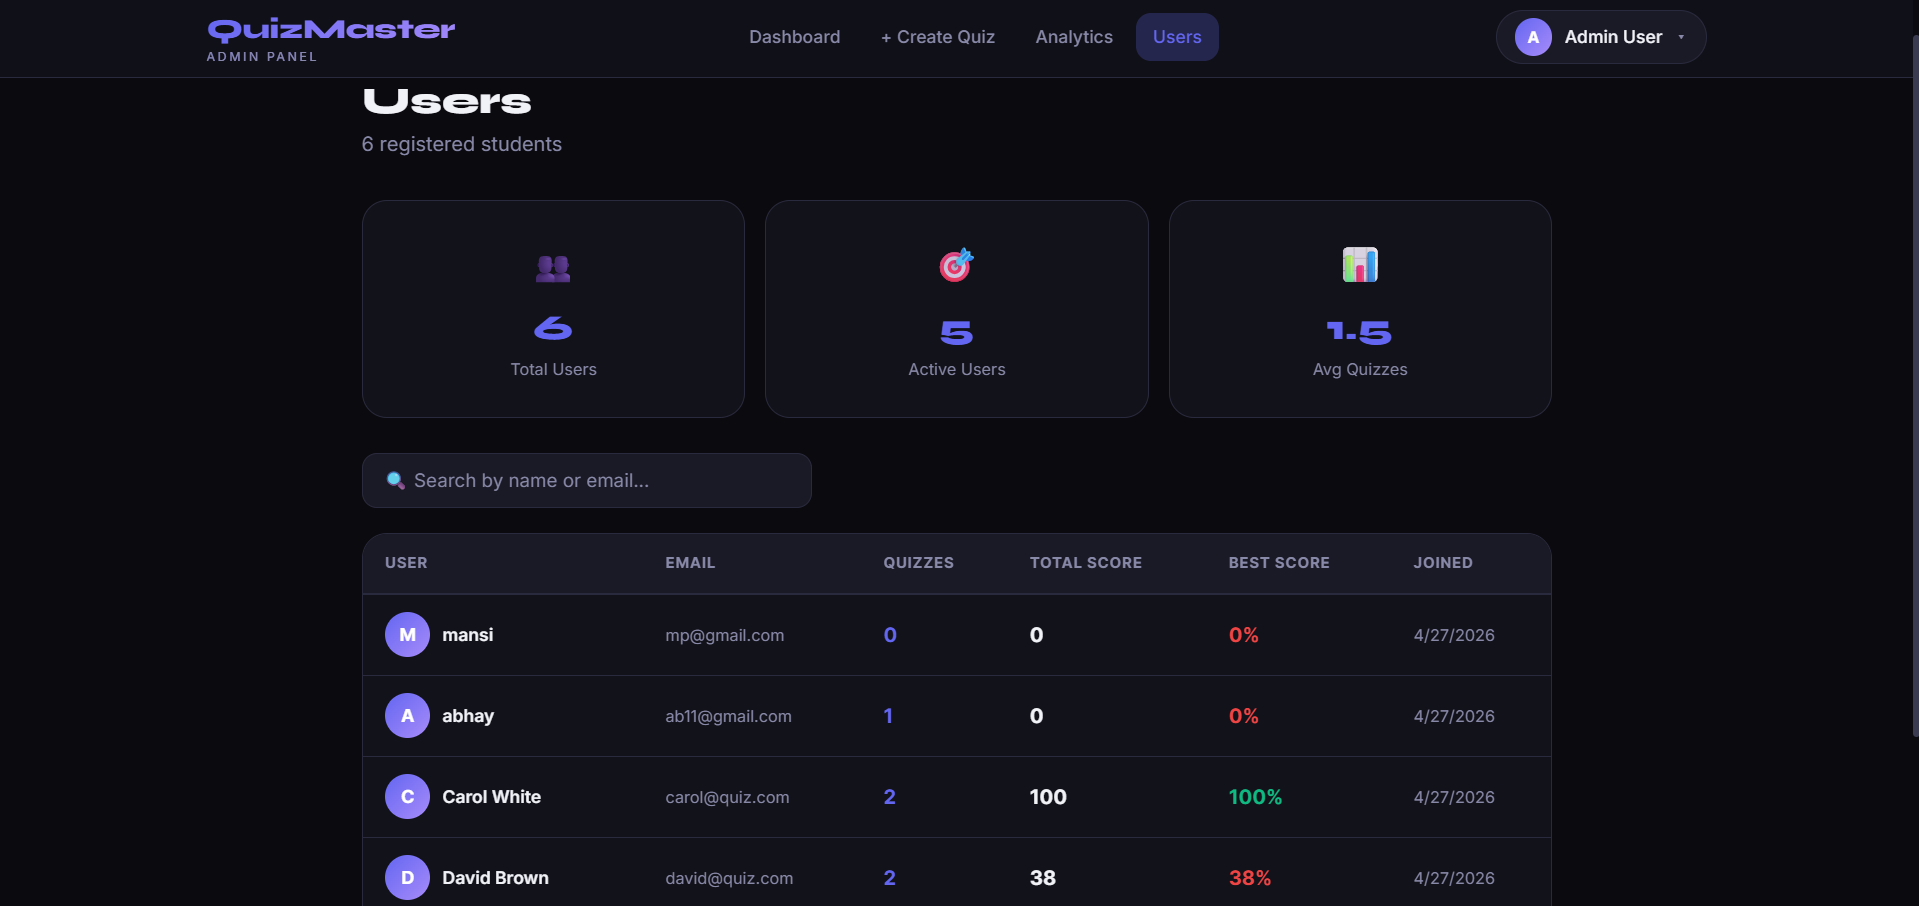Click the page vertical scrollbar
The width and height of the screenshot is (1919, 906).
pyautogui.click(x=1914, y=400)
